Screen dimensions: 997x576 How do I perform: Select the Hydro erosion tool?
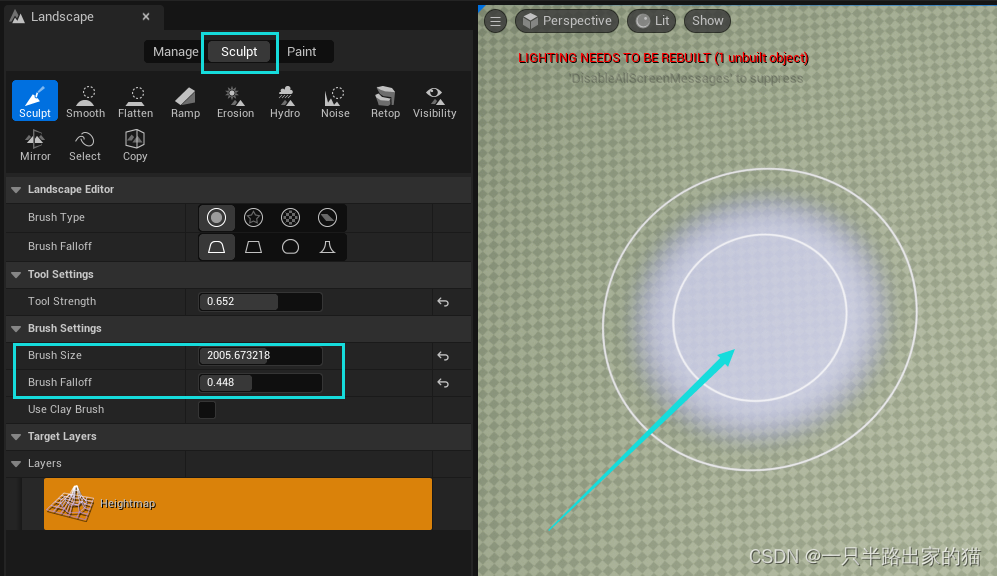[285, 102]
